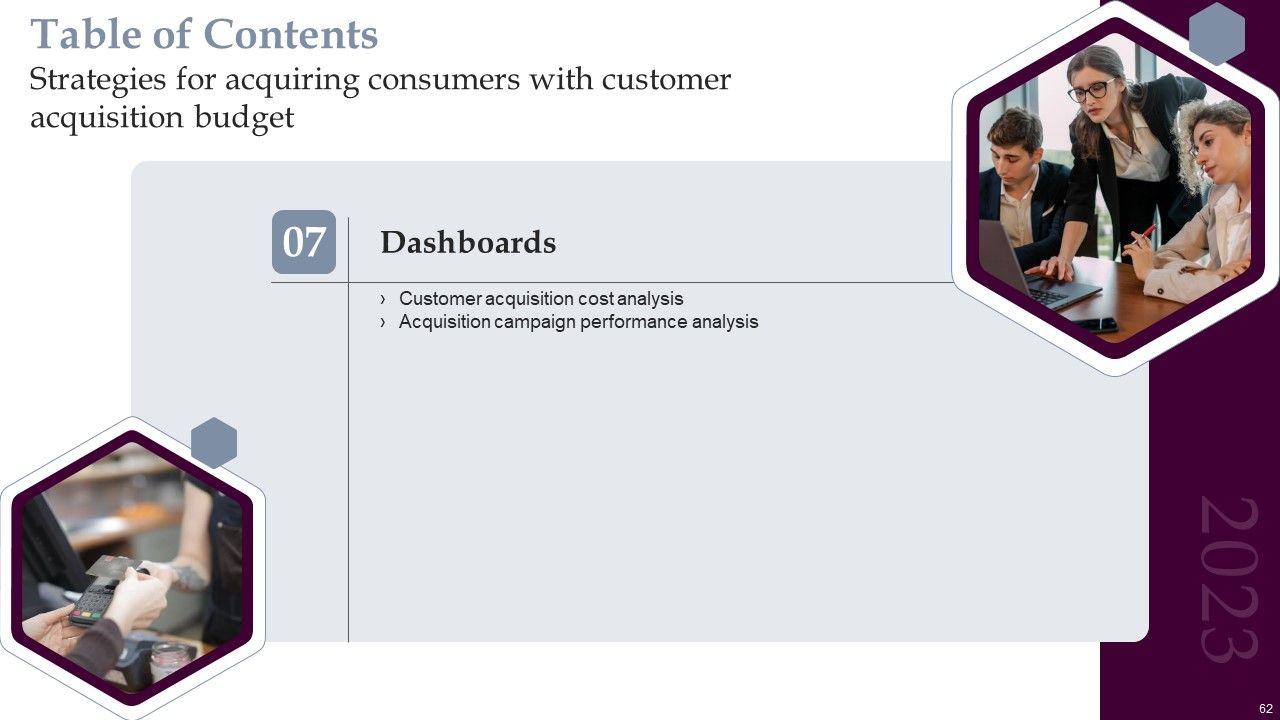Select the Dashboards section heading

click(468, 243)
